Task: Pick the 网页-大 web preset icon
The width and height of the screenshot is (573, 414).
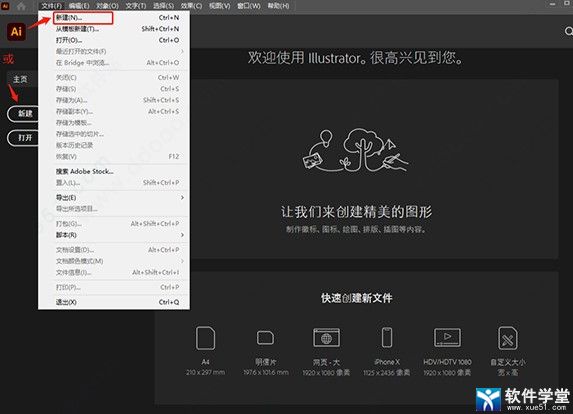Action: coord(326,338)
